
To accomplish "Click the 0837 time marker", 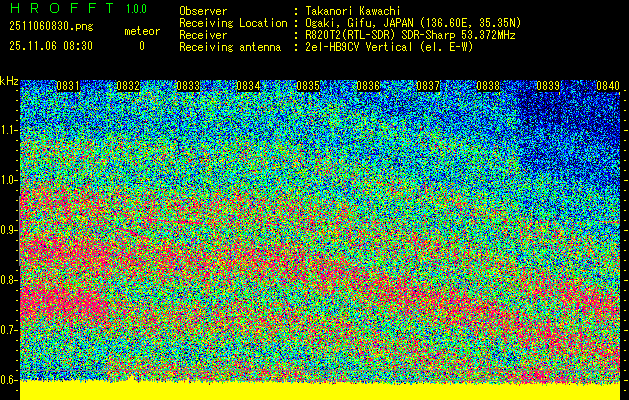I will tap(428, 86).
